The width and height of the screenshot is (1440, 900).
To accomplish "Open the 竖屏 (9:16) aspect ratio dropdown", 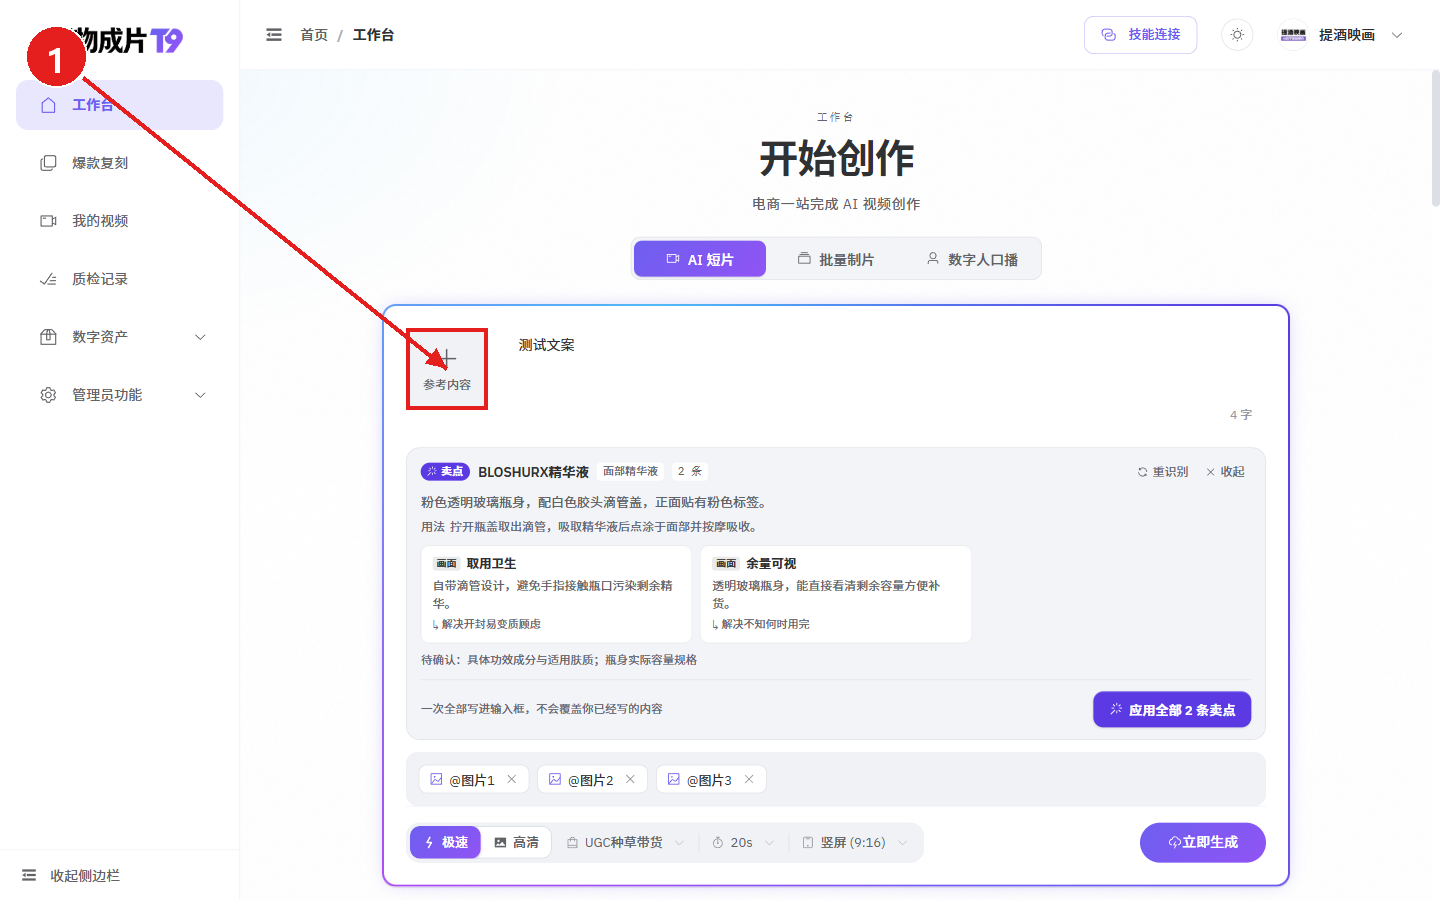I will pyautogui.click(x=855, y=843).
